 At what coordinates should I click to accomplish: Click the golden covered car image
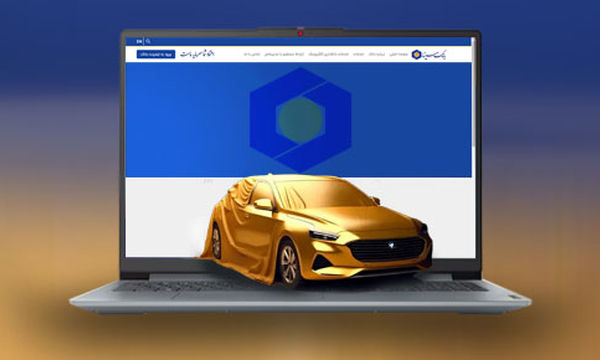click(x=317, y=230)
